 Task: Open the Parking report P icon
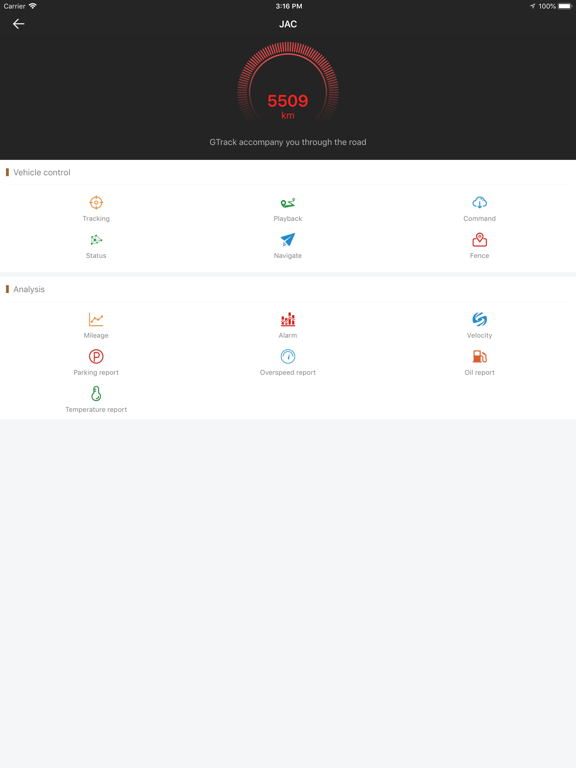point(96,356)
